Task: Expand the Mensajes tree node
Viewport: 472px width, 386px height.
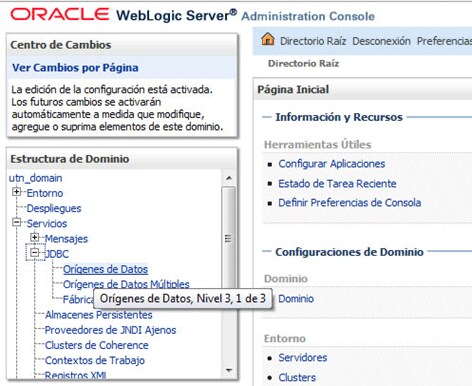Action: (34, 237)
